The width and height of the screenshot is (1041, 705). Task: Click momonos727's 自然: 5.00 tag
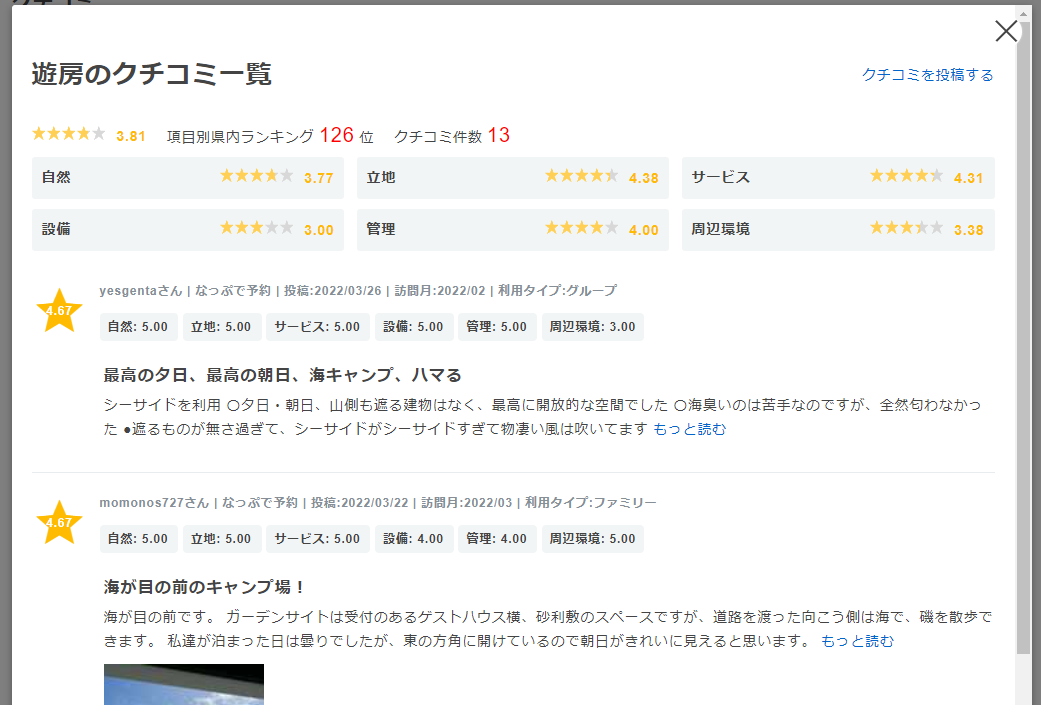pos(138,538)
